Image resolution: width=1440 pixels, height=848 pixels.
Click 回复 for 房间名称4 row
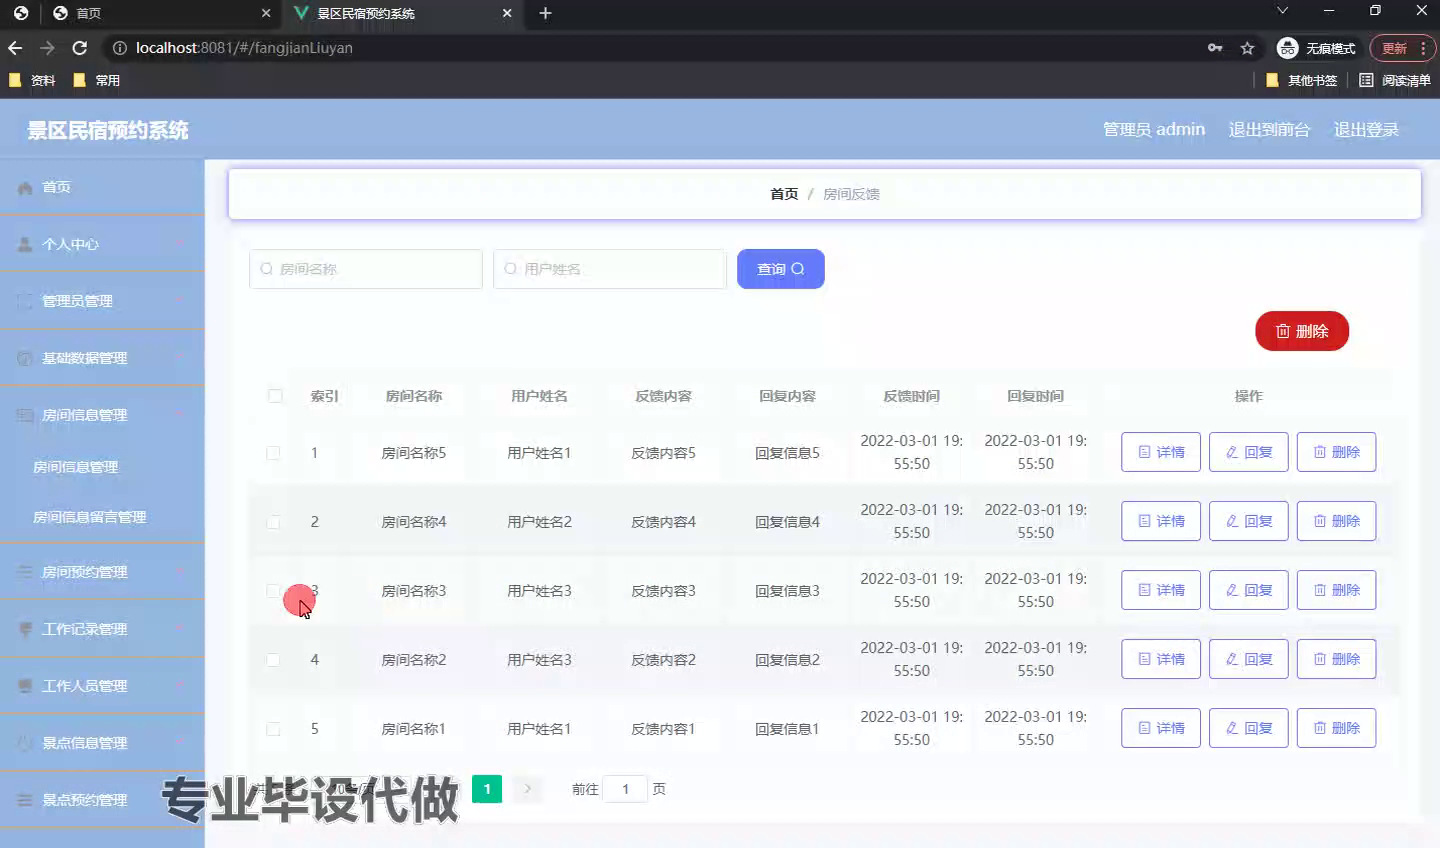1249,521
